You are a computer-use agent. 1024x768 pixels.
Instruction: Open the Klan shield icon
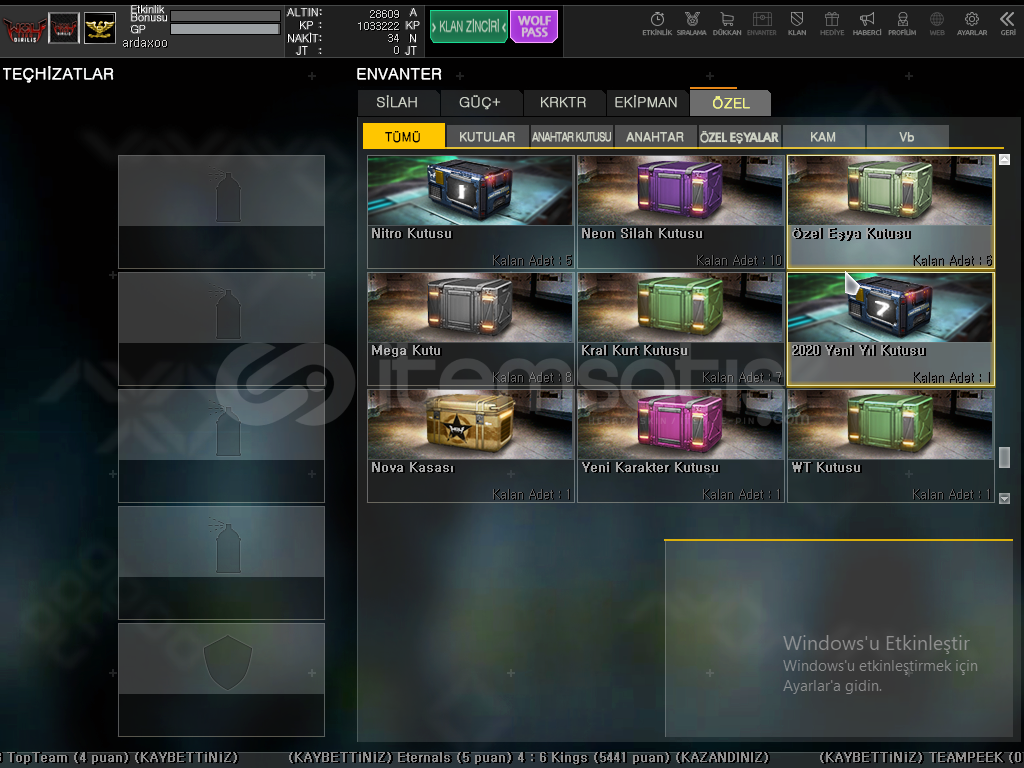(797, 24)
